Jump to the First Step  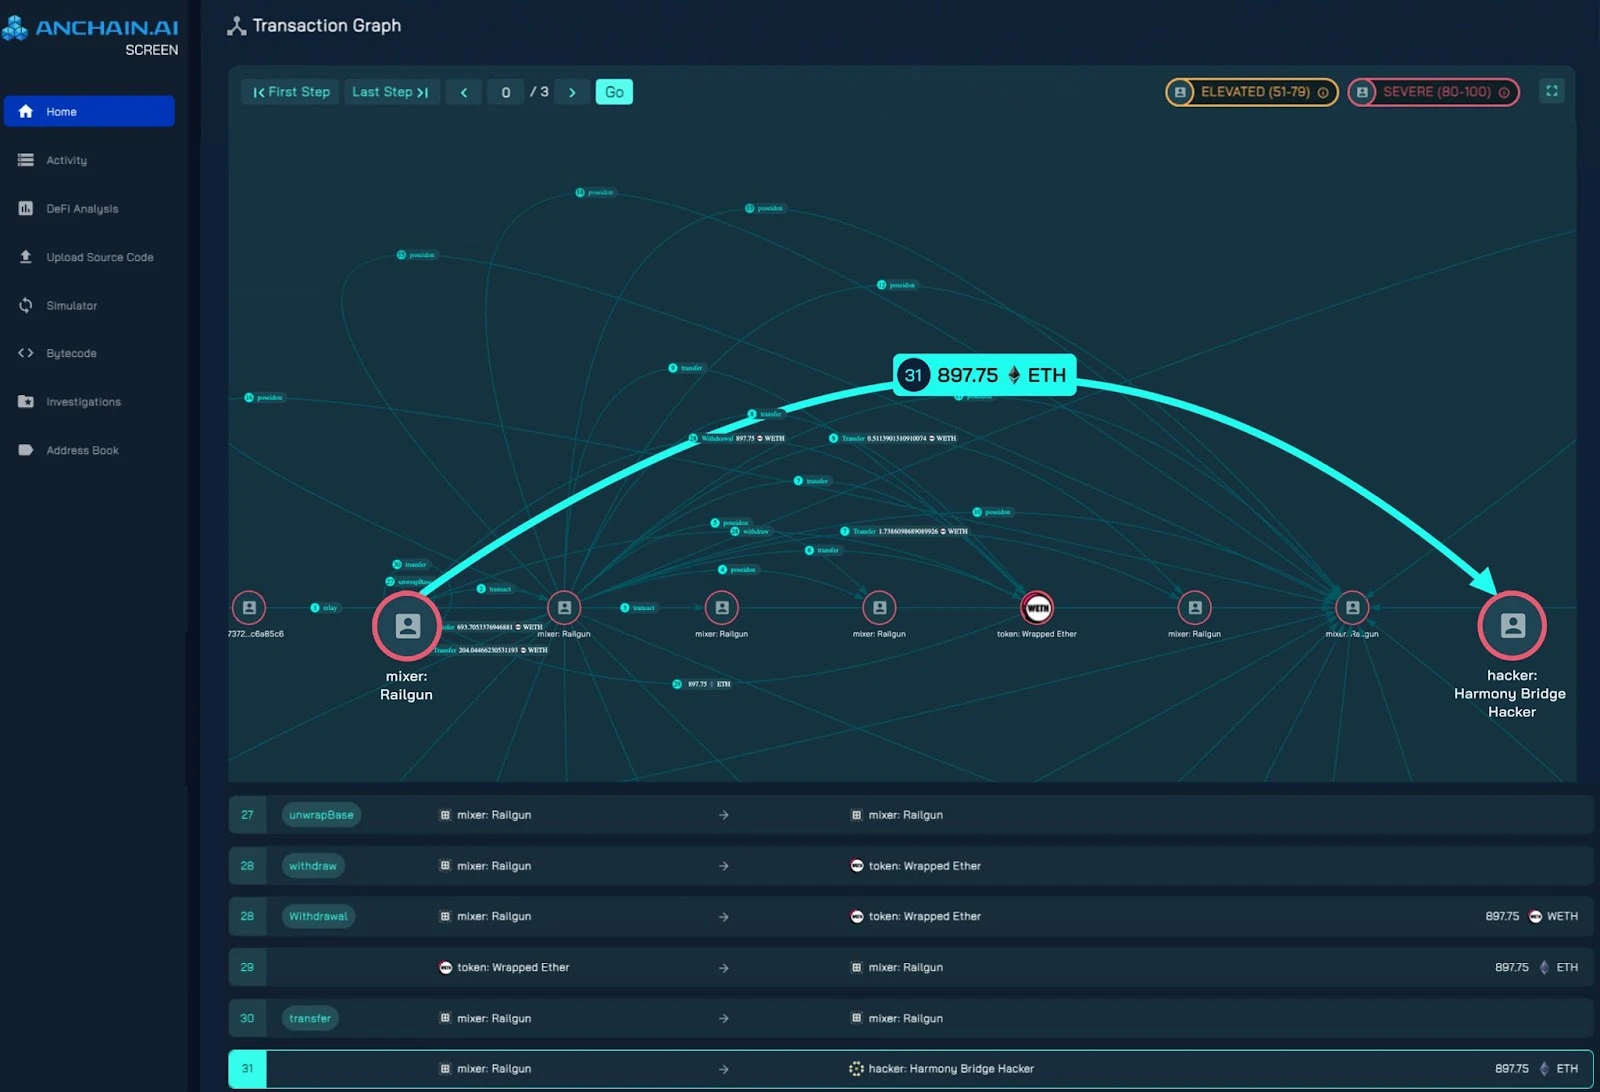click(x=289, y=91)
